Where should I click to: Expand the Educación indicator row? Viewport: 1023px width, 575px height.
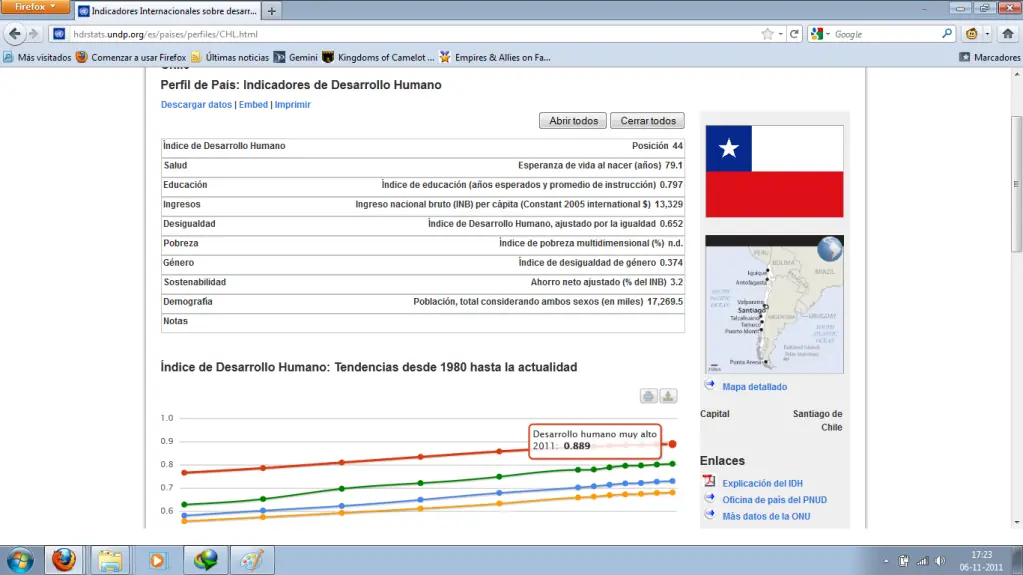click(423, 185)
